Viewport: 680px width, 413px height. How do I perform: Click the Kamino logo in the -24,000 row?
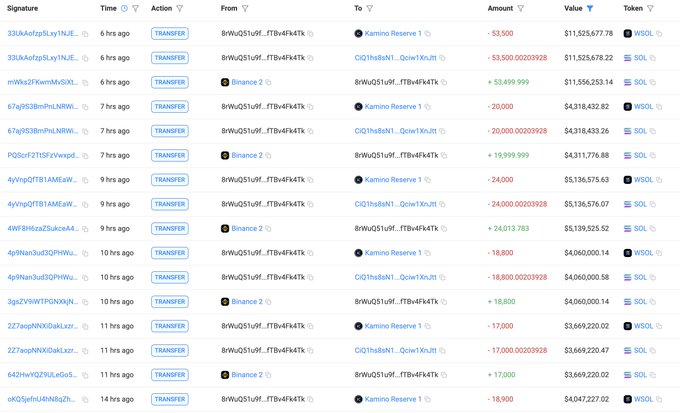(x=359, y=180)
